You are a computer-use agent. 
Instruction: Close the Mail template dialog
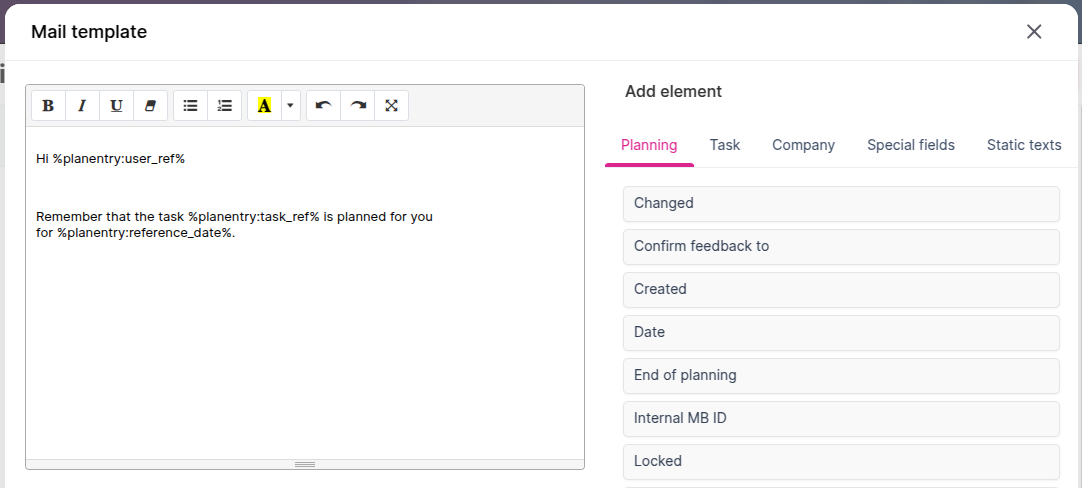tap(1034, 32)
